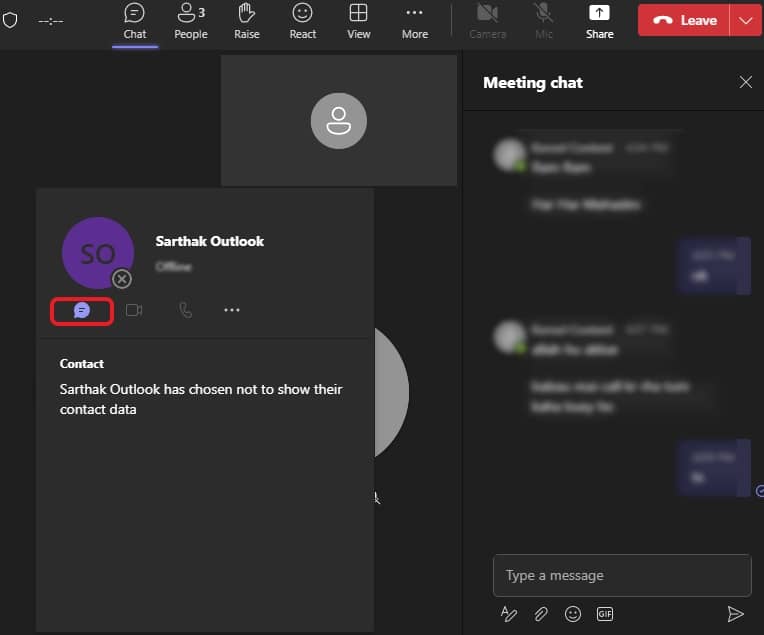Start chat with Sarthak Outlook
764x635 pixels.
click(x=82, y=310)
